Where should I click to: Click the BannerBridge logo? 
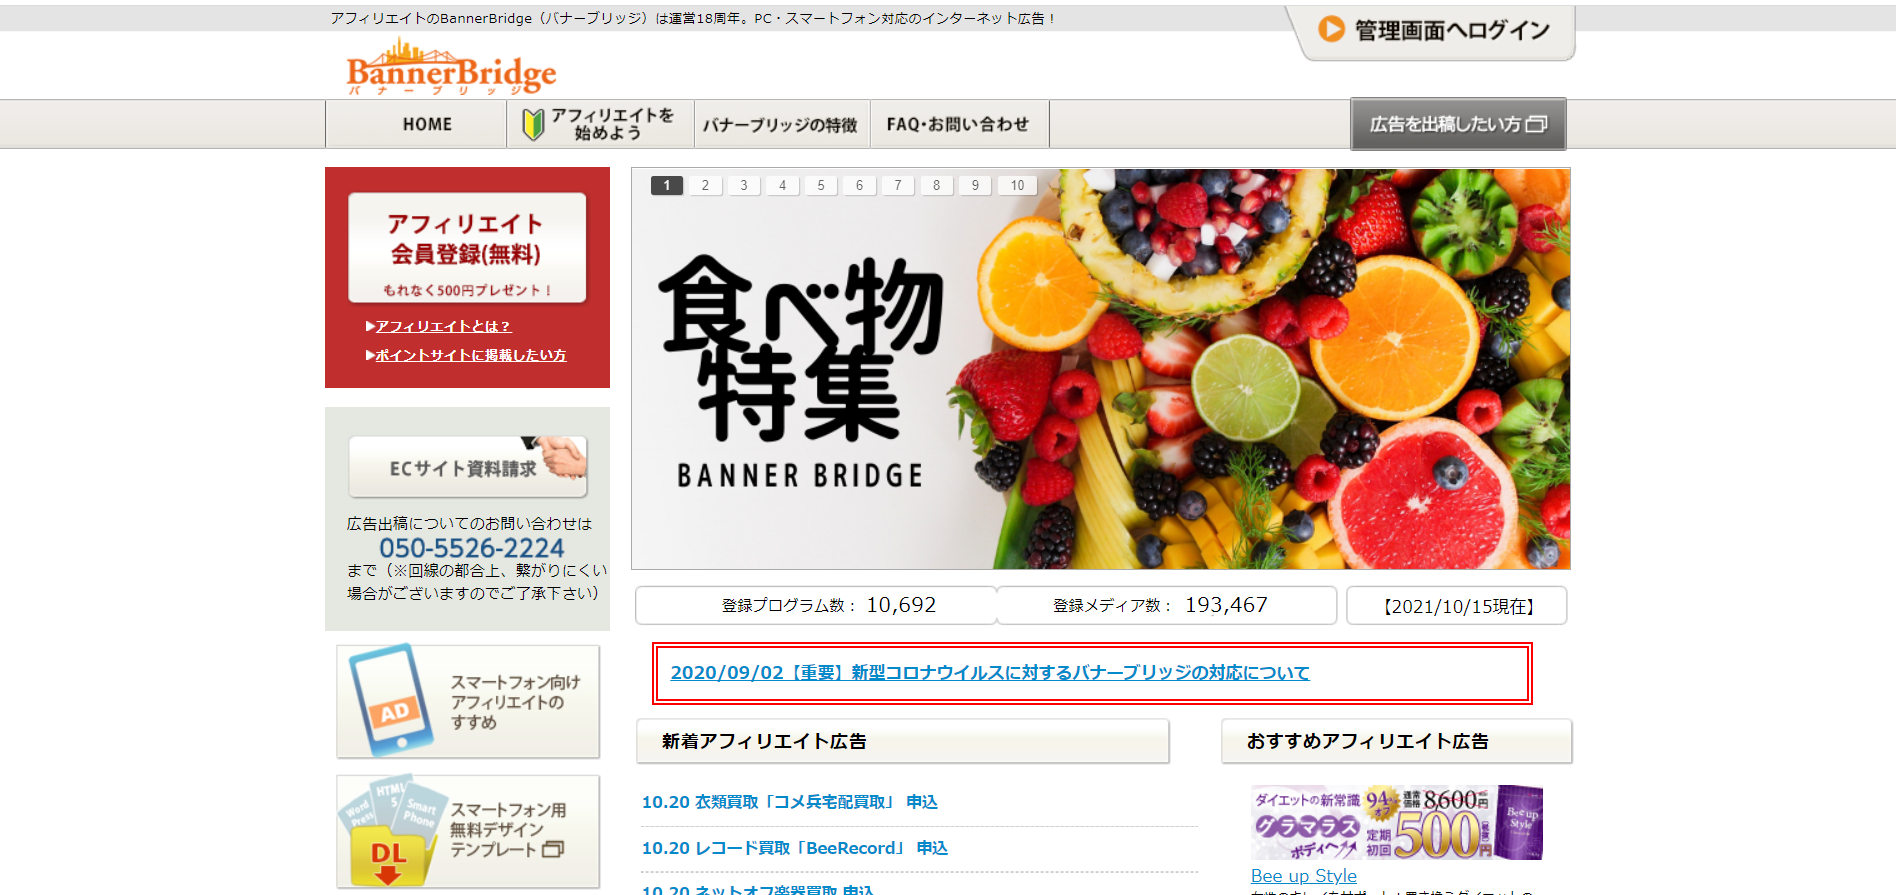click(451, 68)
